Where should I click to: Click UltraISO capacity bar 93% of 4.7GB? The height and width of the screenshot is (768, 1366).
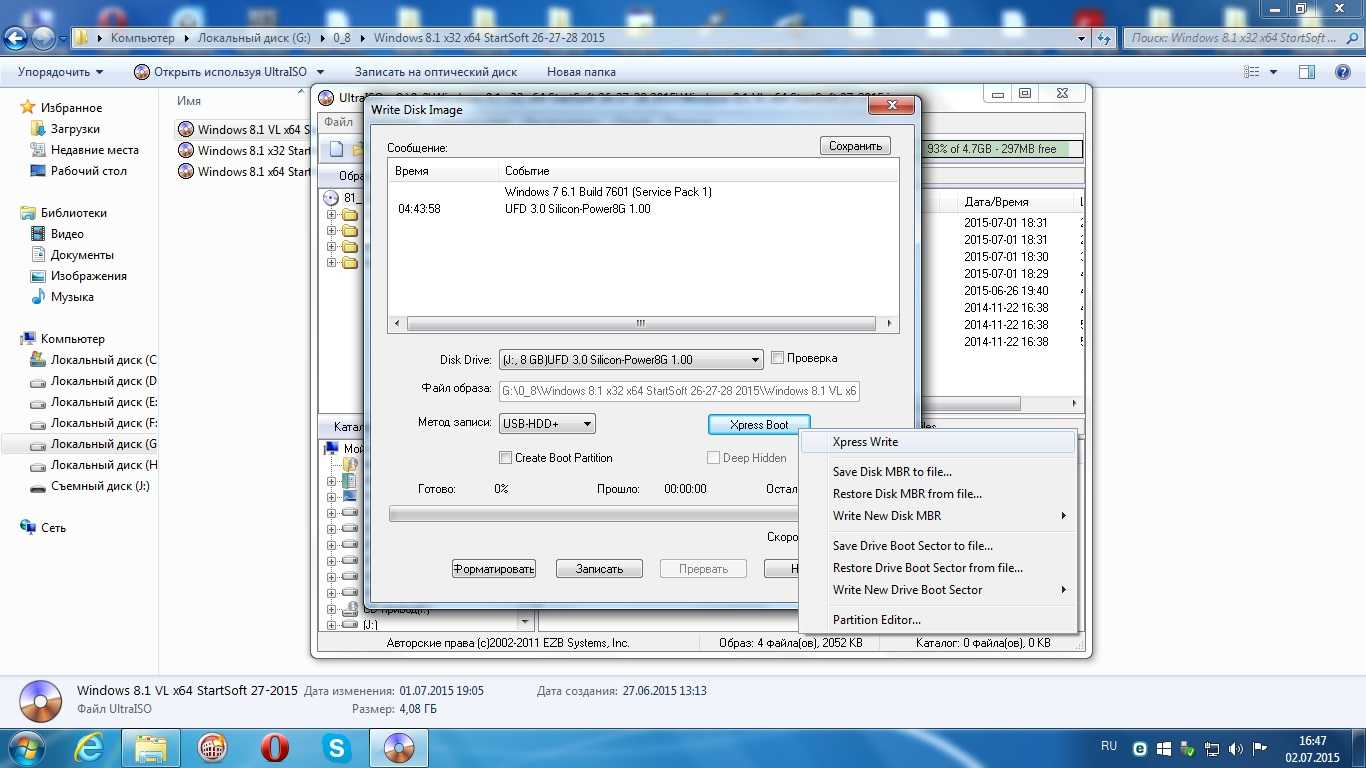click(x=1002, y=149)
